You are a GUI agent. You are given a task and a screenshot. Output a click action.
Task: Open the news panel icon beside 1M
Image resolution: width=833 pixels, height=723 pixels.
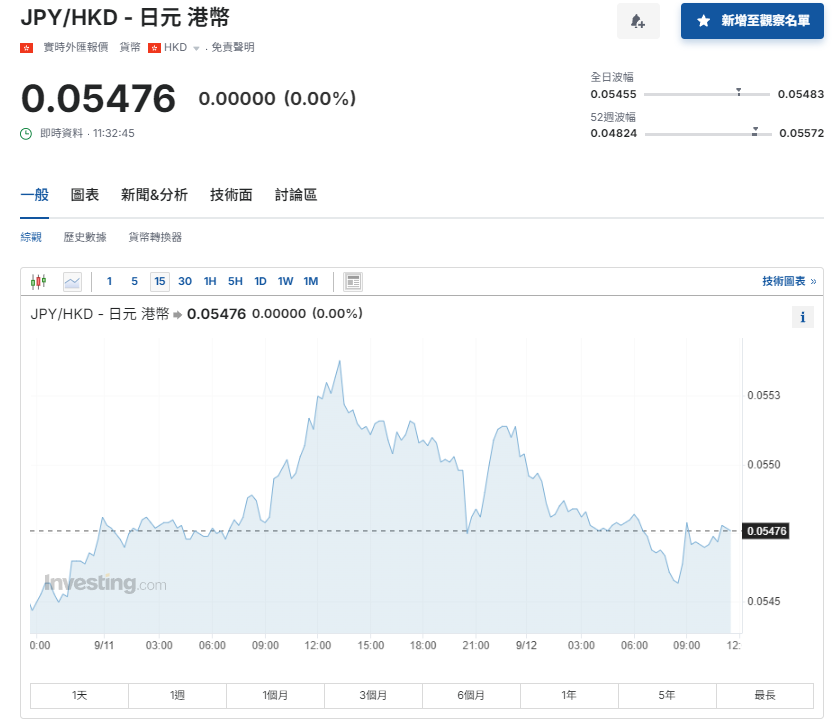click(x=352, y=281)
